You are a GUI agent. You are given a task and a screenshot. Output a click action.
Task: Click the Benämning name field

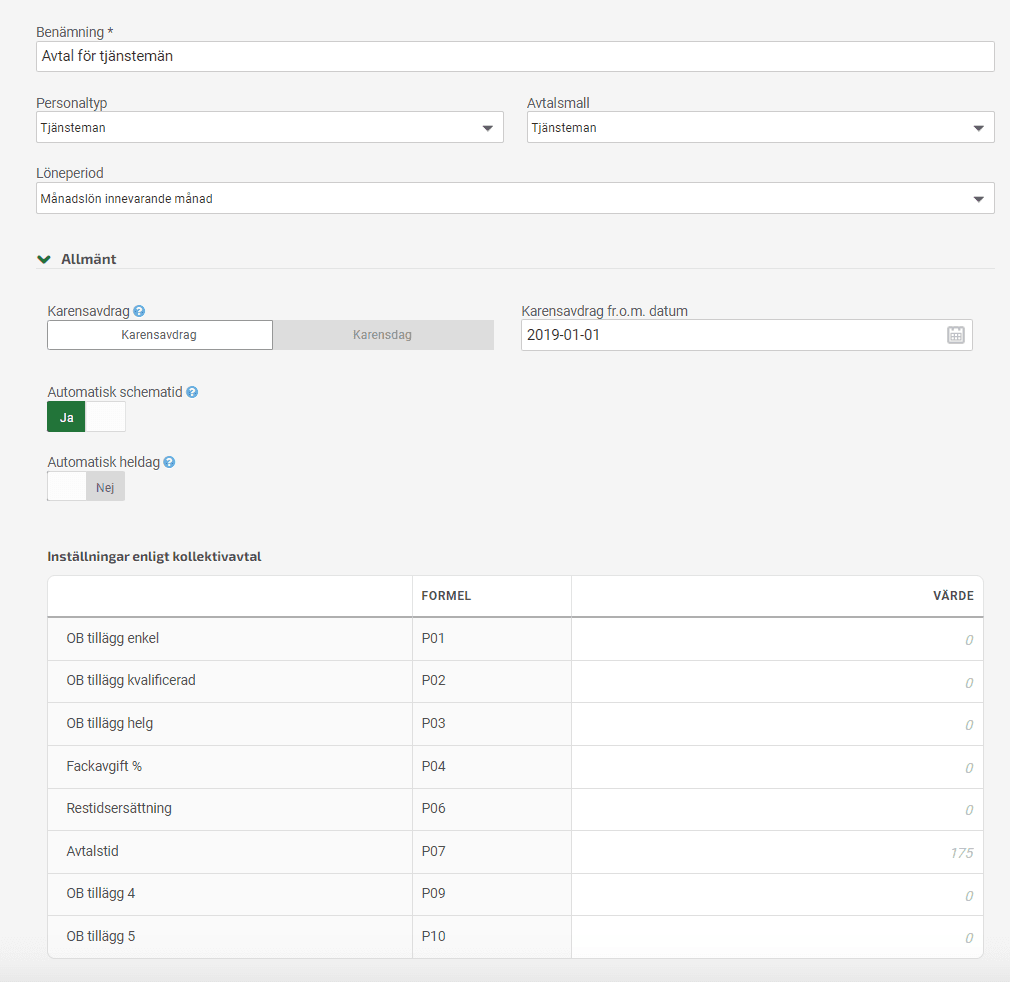point(515,57)
